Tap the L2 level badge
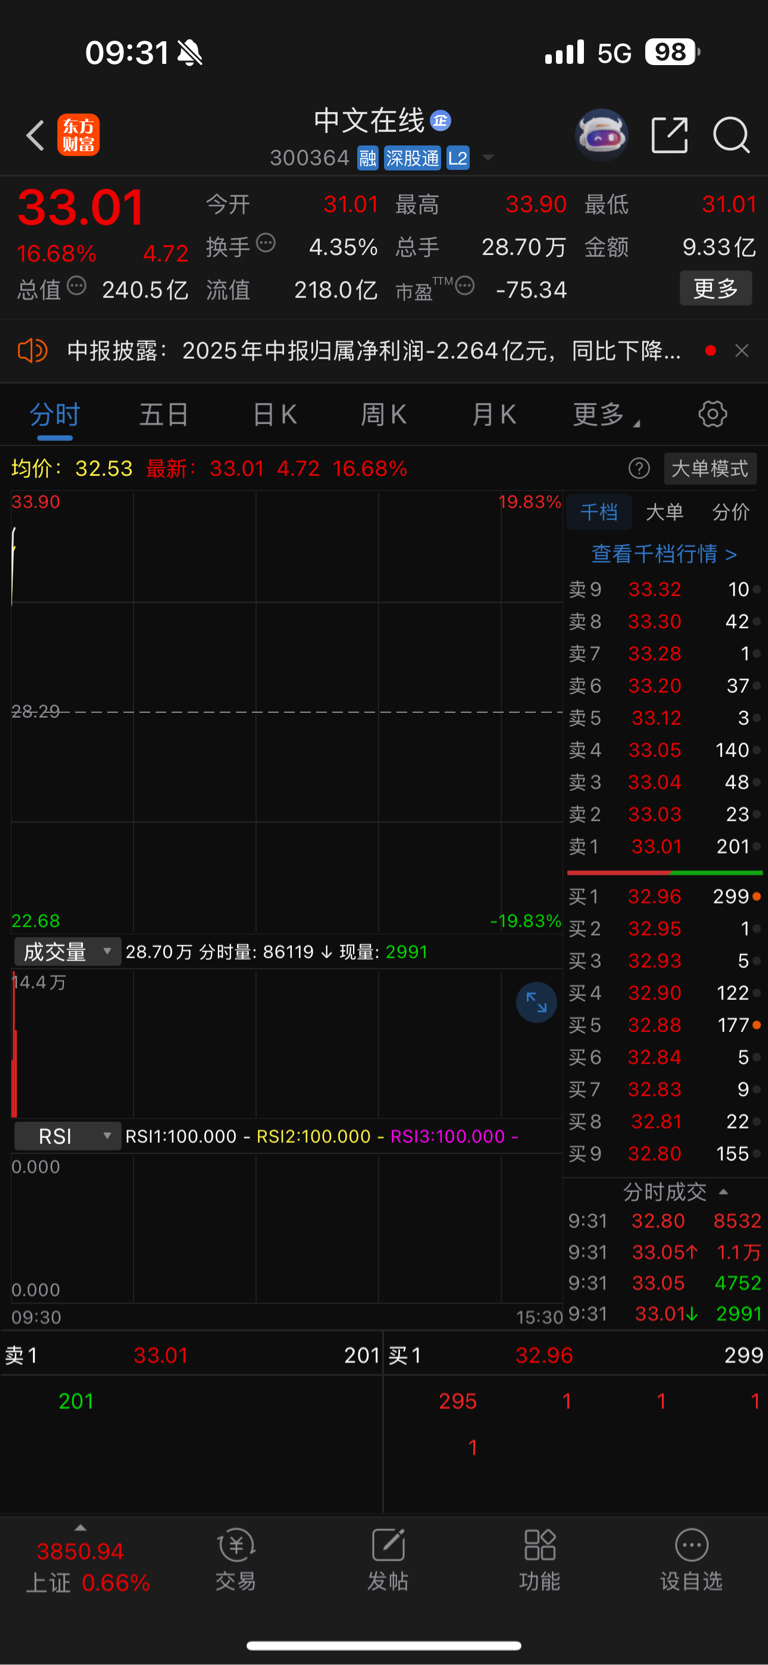The width and height of the screenshot is (768, 1665). click(x=458, y=158)
